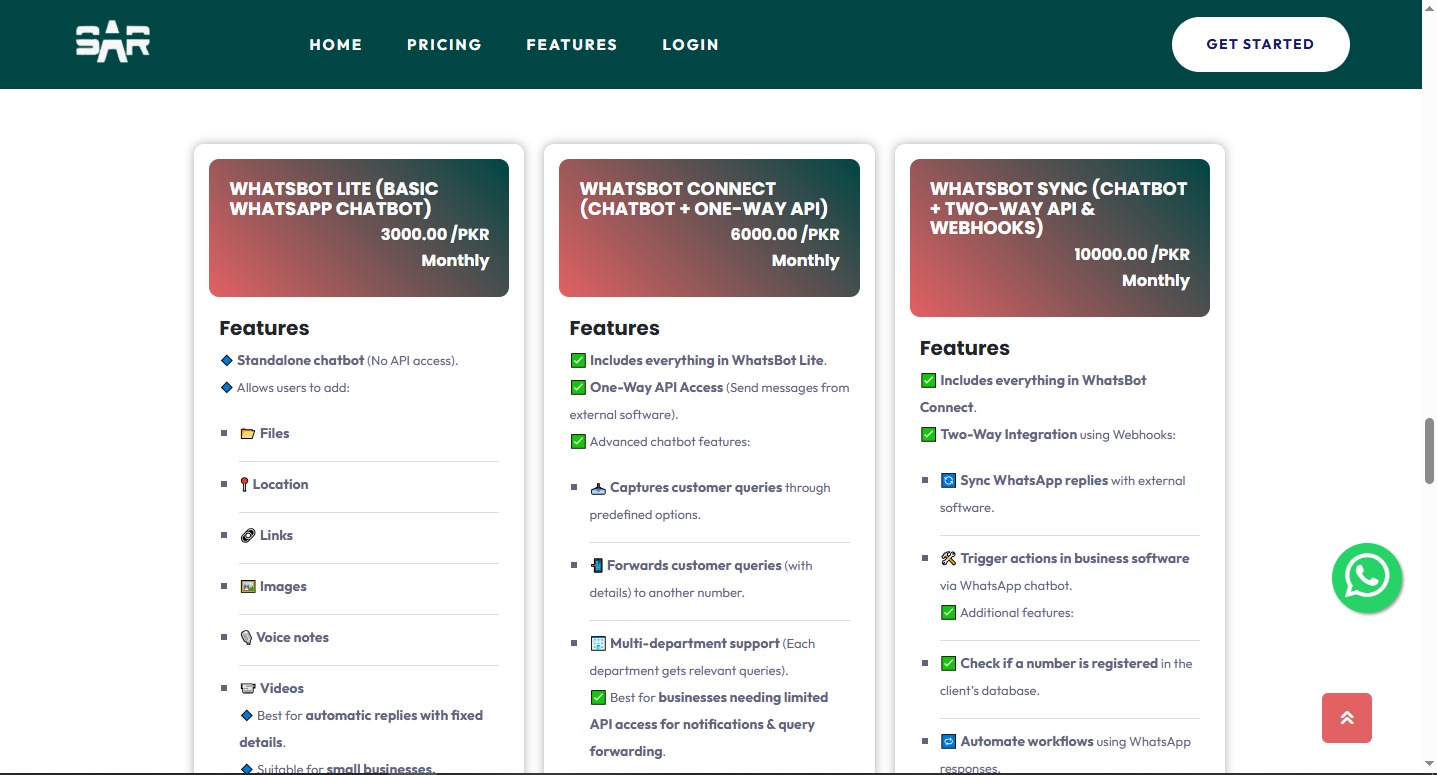Click the microphone icon beside Voice notes

point(246,637)
